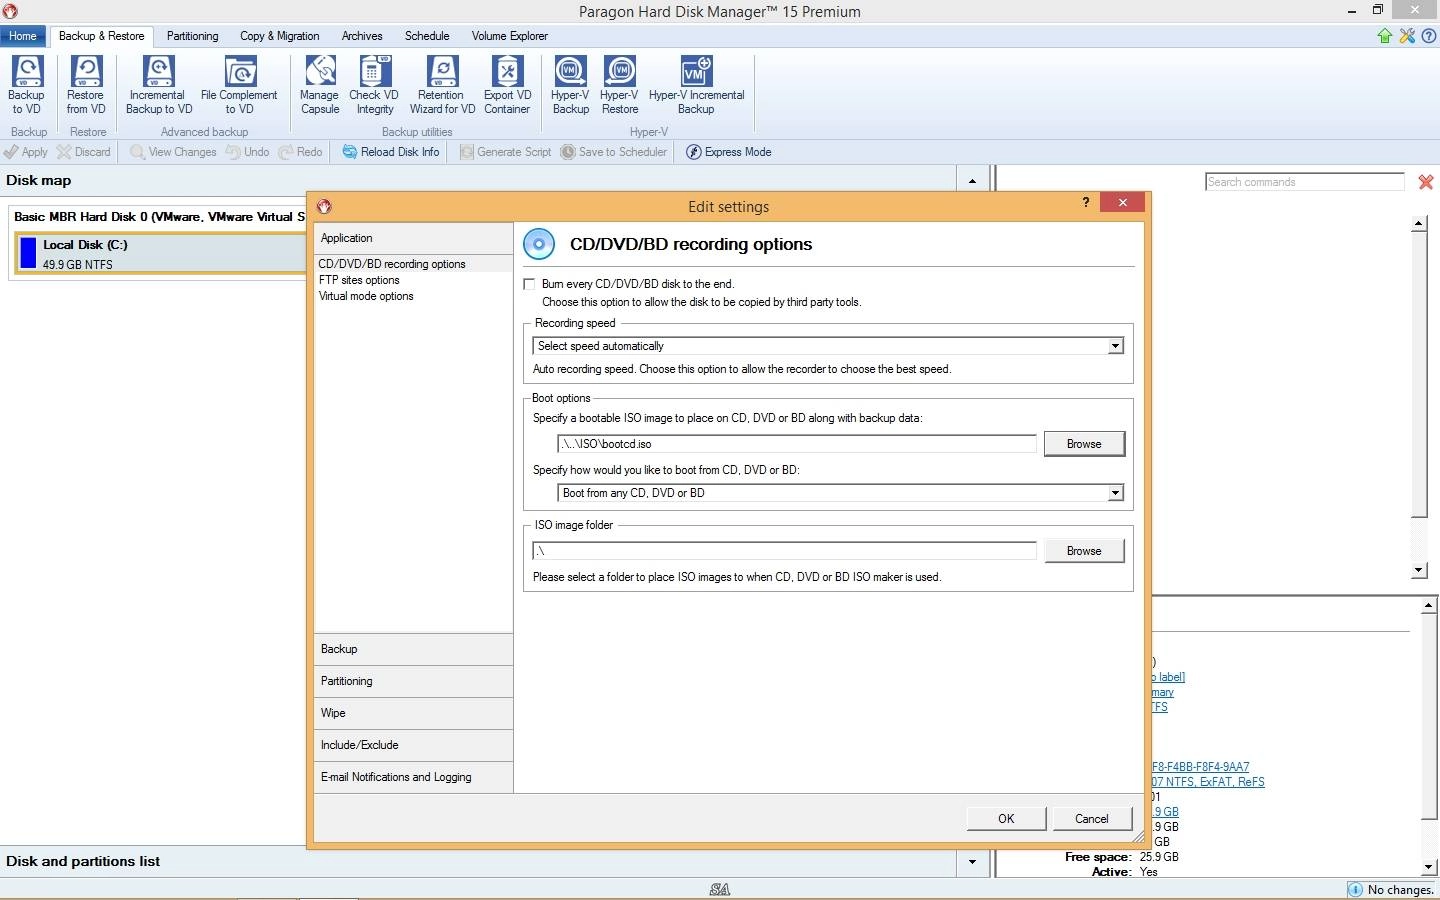Screen dimensions: 1440x900
Task: Collapse the Disk map panel arrow
Action: pos(972,181)
